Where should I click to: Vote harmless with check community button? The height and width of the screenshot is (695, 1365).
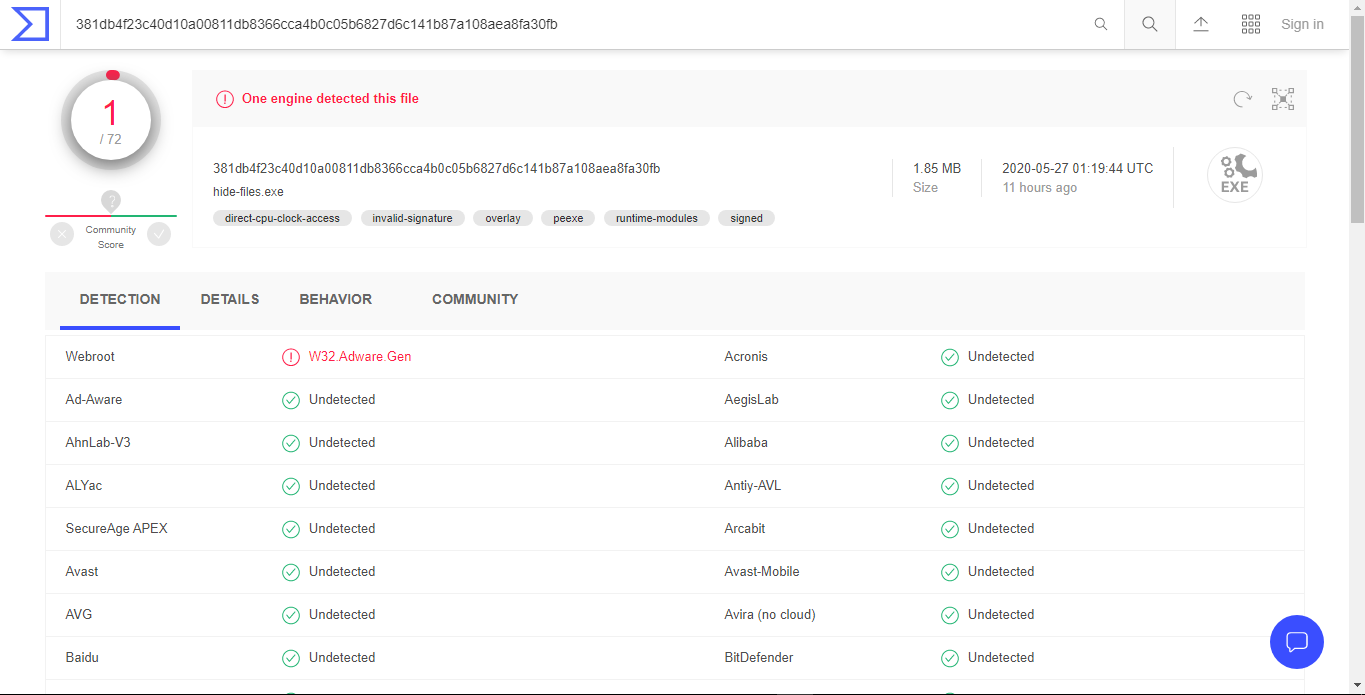pos(159,234)
